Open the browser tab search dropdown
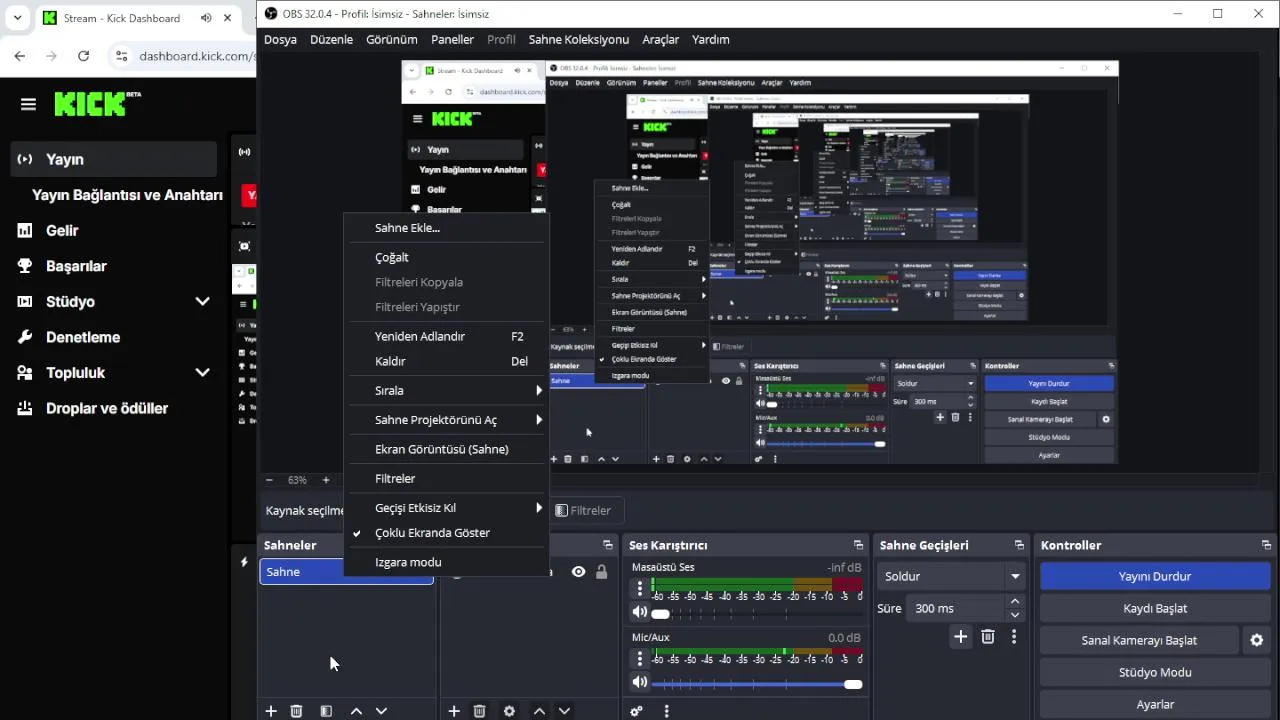The image size is (1280, 720). tap(17, 18)
